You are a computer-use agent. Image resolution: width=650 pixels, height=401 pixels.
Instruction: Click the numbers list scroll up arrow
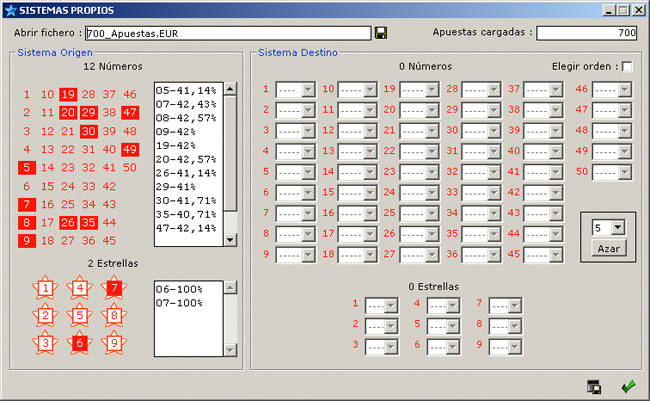click(230, 88)
